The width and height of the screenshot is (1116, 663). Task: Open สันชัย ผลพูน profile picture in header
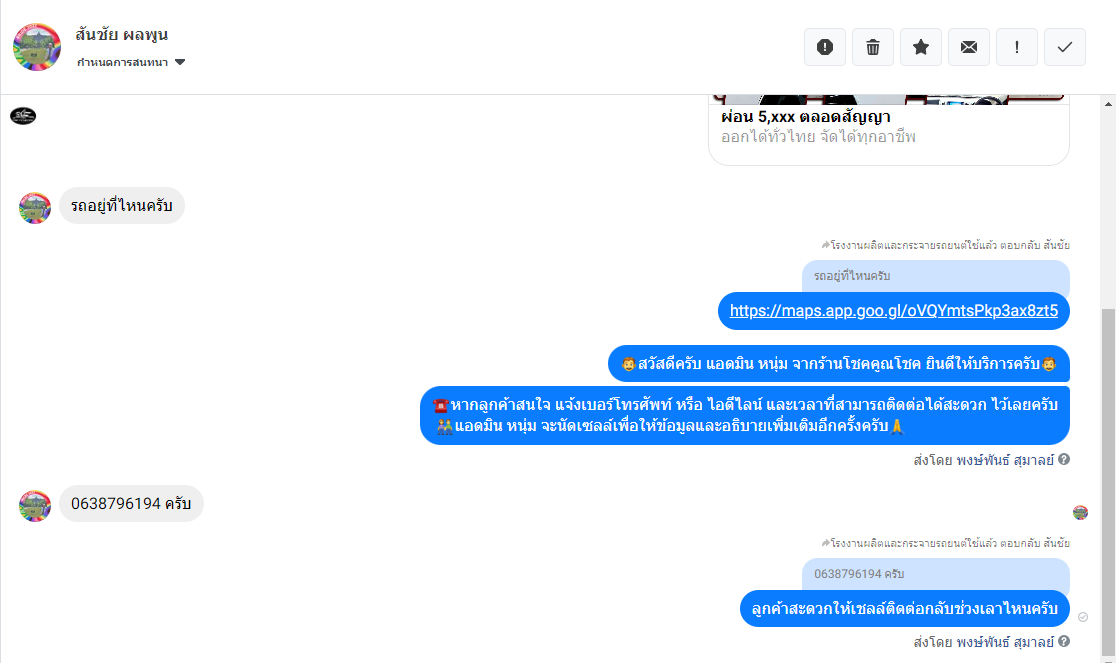click(x=37, y=47)
